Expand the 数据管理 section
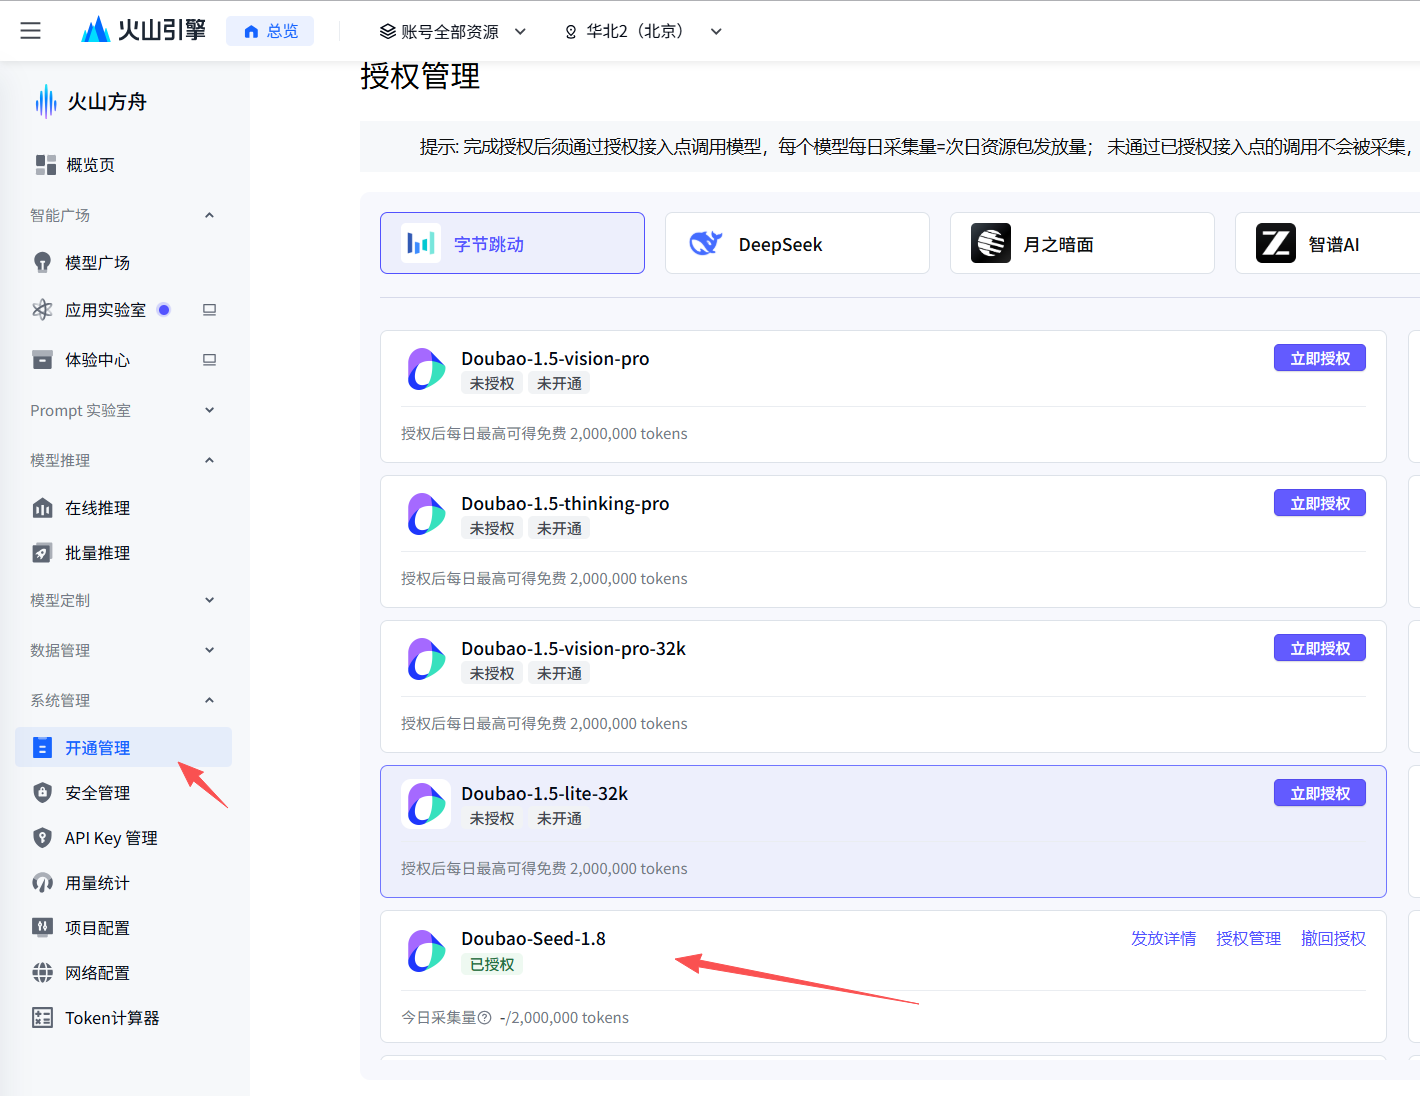Image resolution: width=1420 pixels, height=1096 pixels. click(209, 650)
